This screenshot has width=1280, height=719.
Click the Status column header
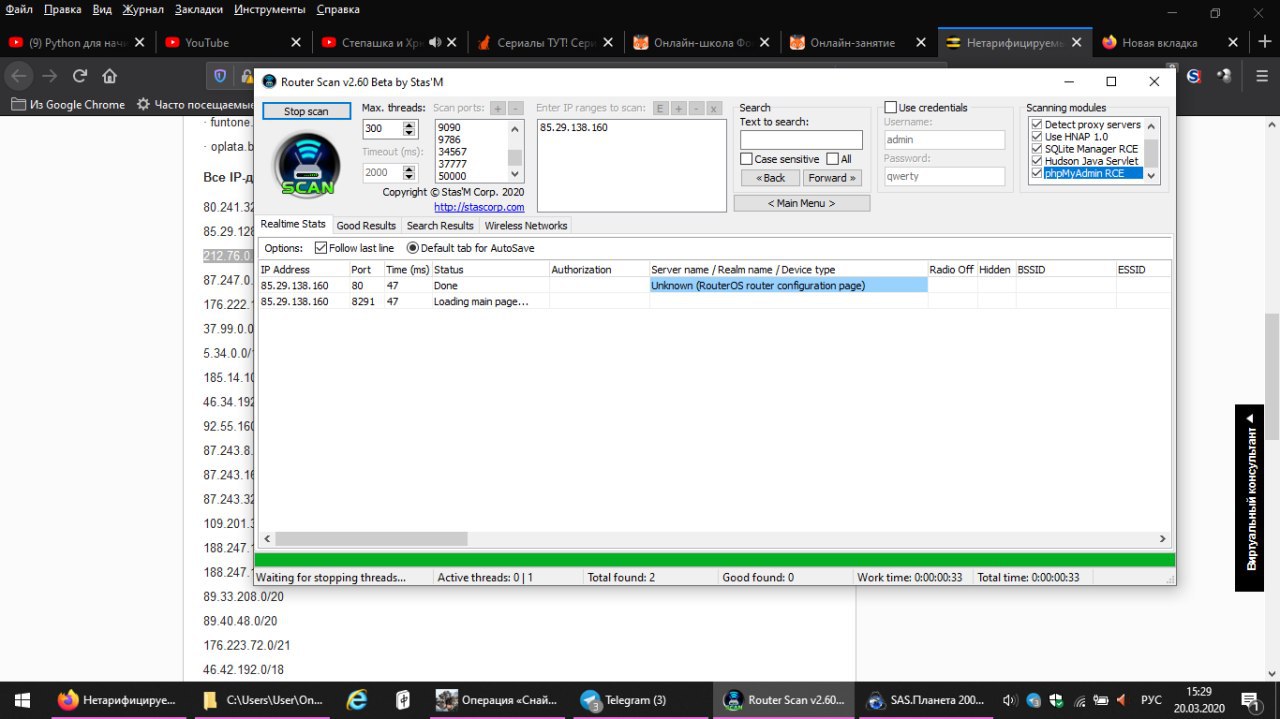pyautogui.click(x=490, y=270)
